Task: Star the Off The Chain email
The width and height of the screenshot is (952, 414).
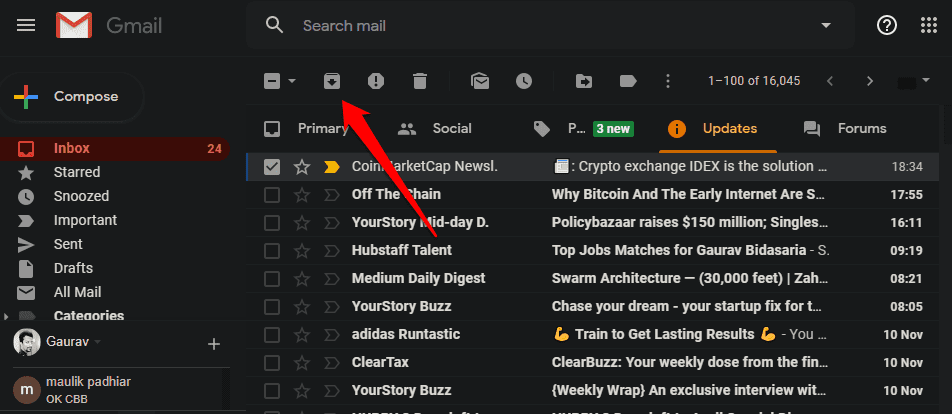Action: (302, 195)
